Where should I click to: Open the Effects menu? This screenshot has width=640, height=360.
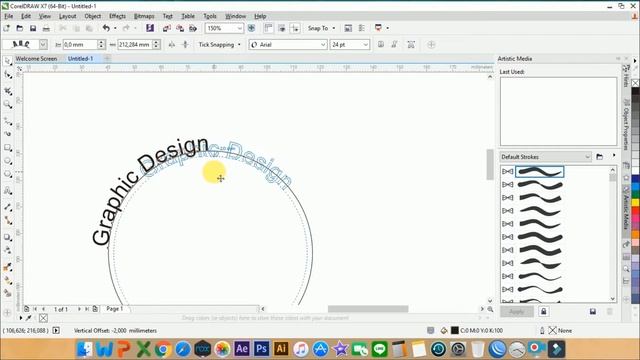point(117,16)
